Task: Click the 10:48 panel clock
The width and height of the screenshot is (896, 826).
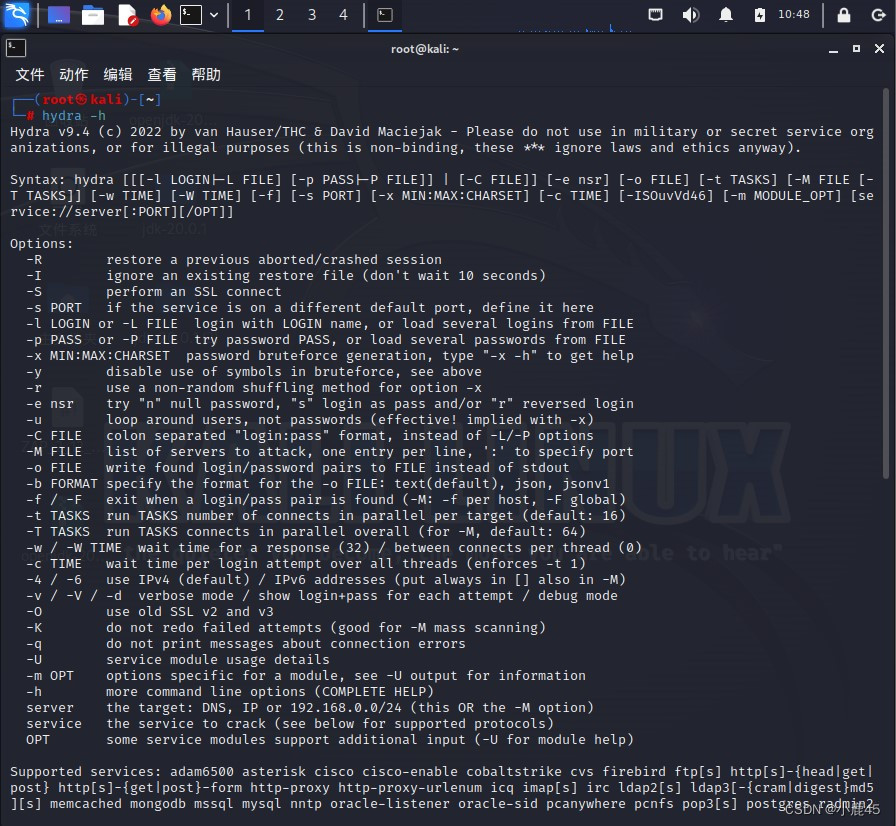Action: 794,14
